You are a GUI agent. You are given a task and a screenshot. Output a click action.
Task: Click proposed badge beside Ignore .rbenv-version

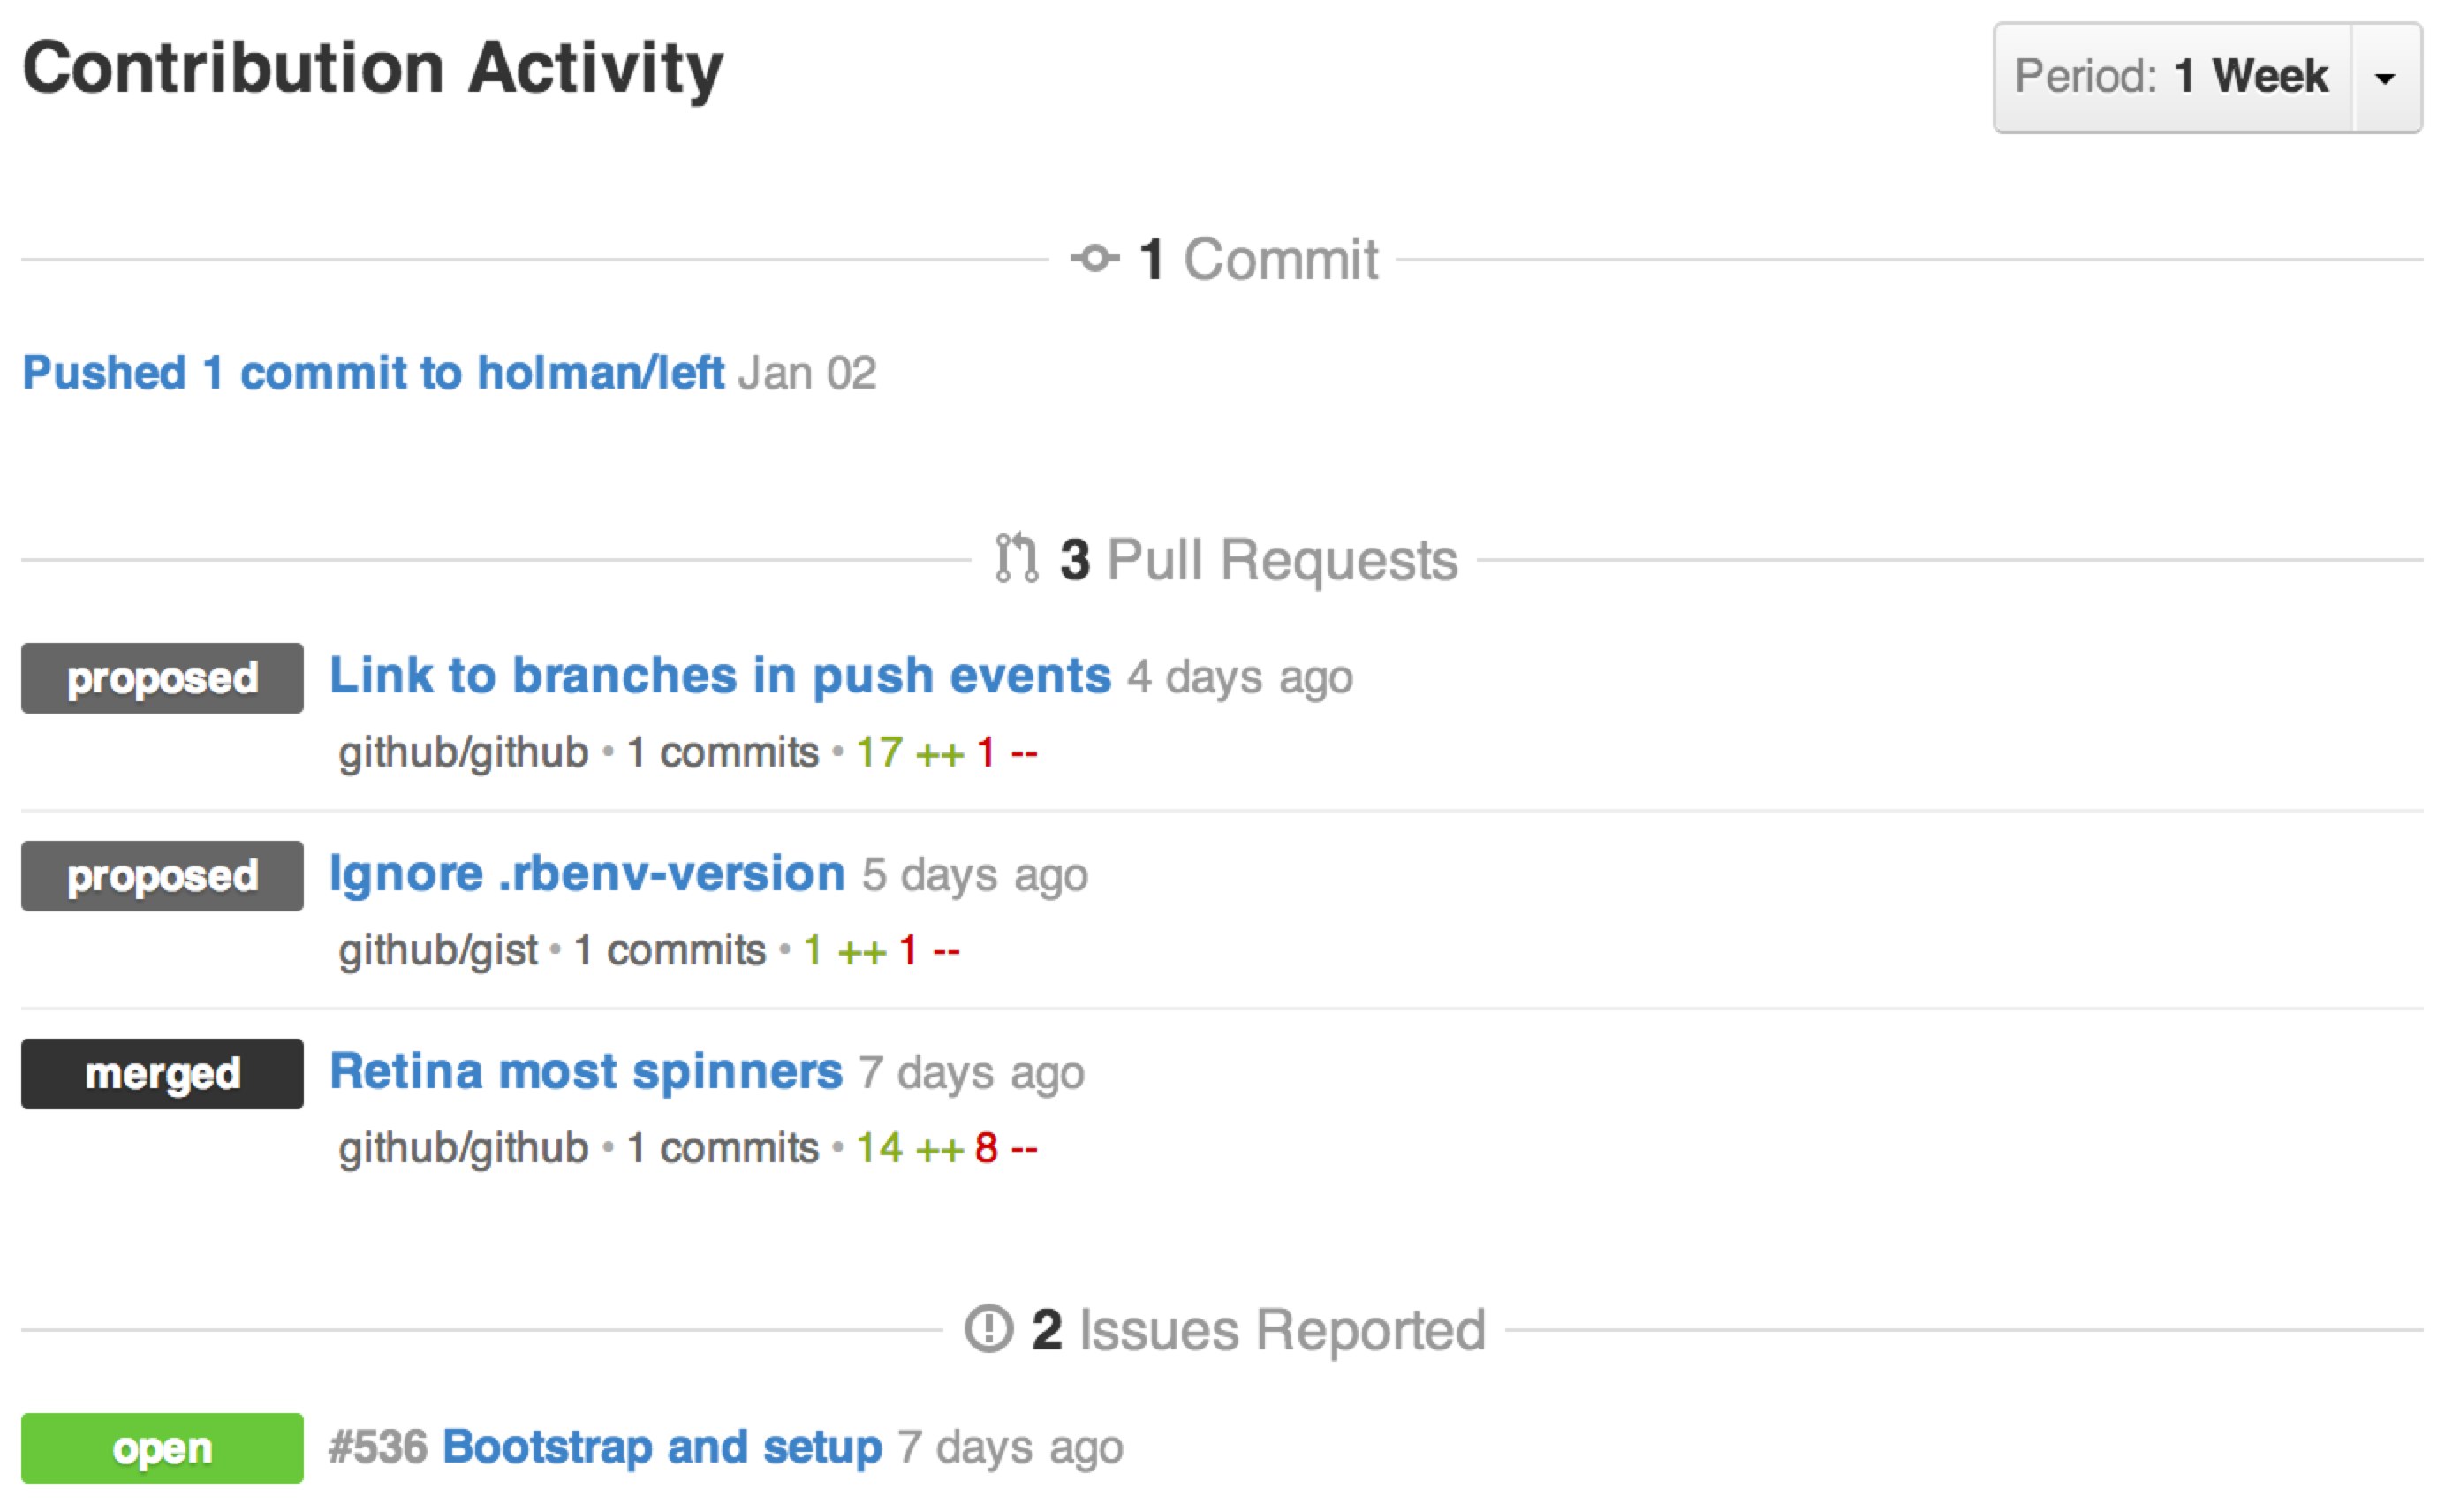coord(162,876)
